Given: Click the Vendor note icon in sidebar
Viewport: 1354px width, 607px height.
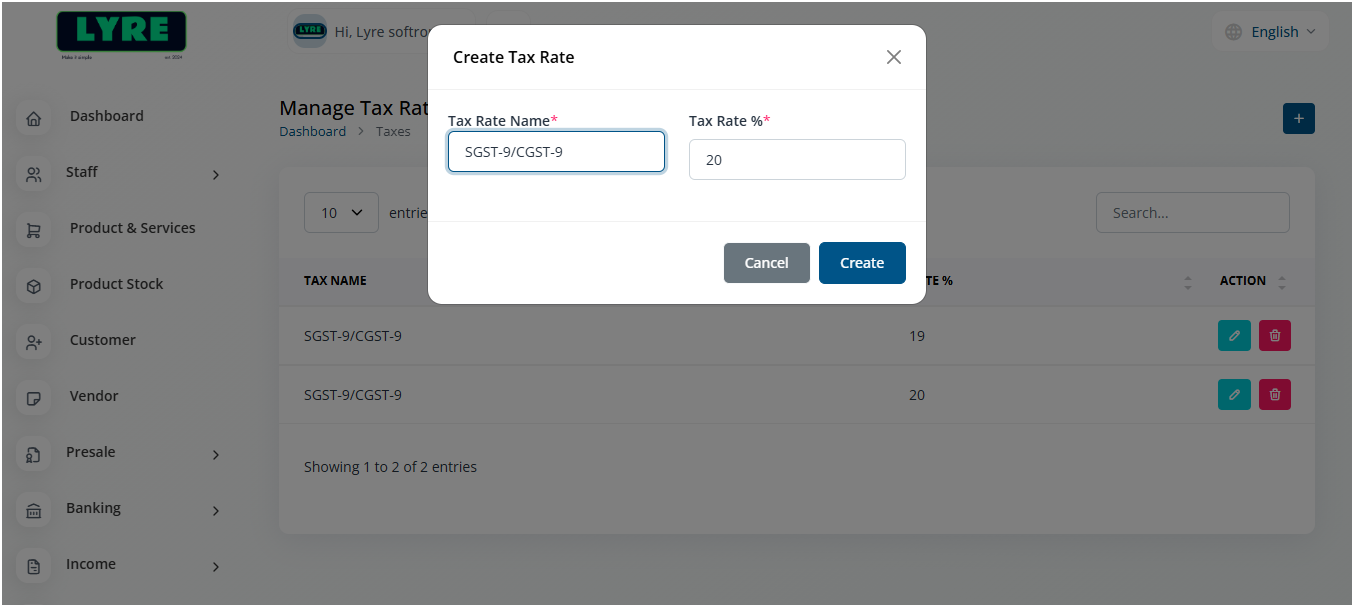Looking at the screenshot, I should (34, 399).
